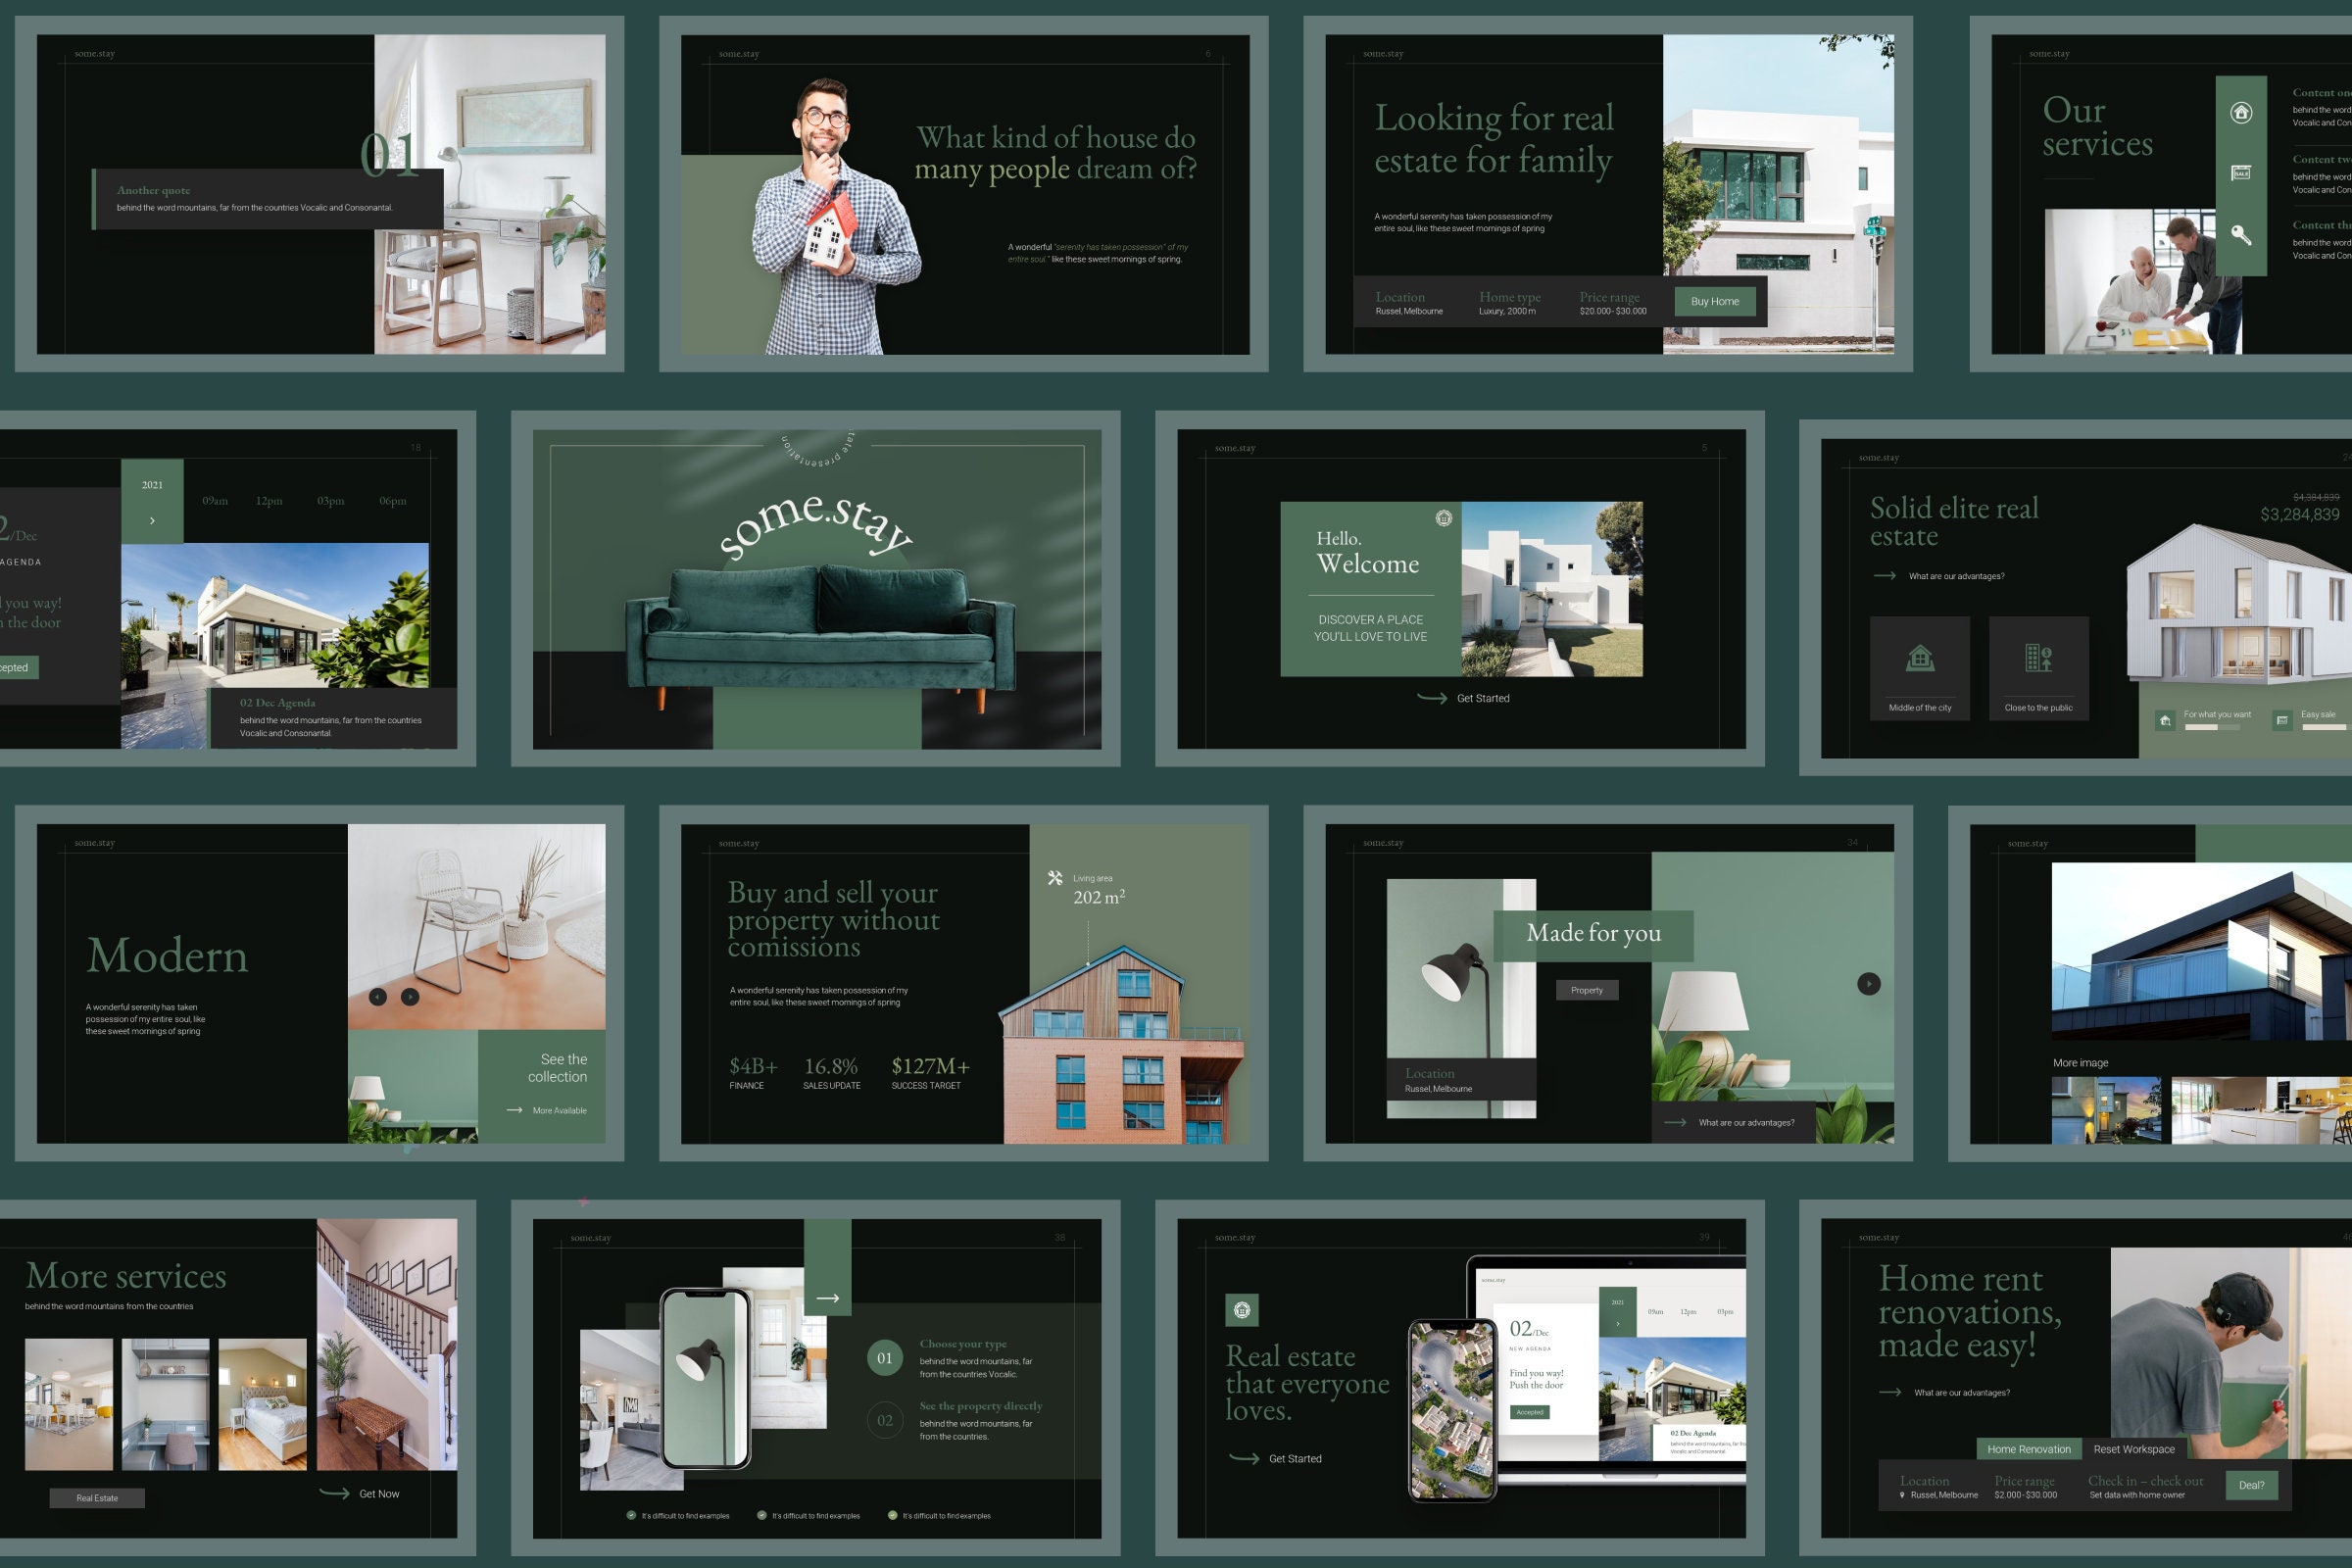The width and height of the screenshot is (2352, 1568).
Task: Click the arrow beside Get Started on Real estate loves slide
Action: point(1244,1458)
